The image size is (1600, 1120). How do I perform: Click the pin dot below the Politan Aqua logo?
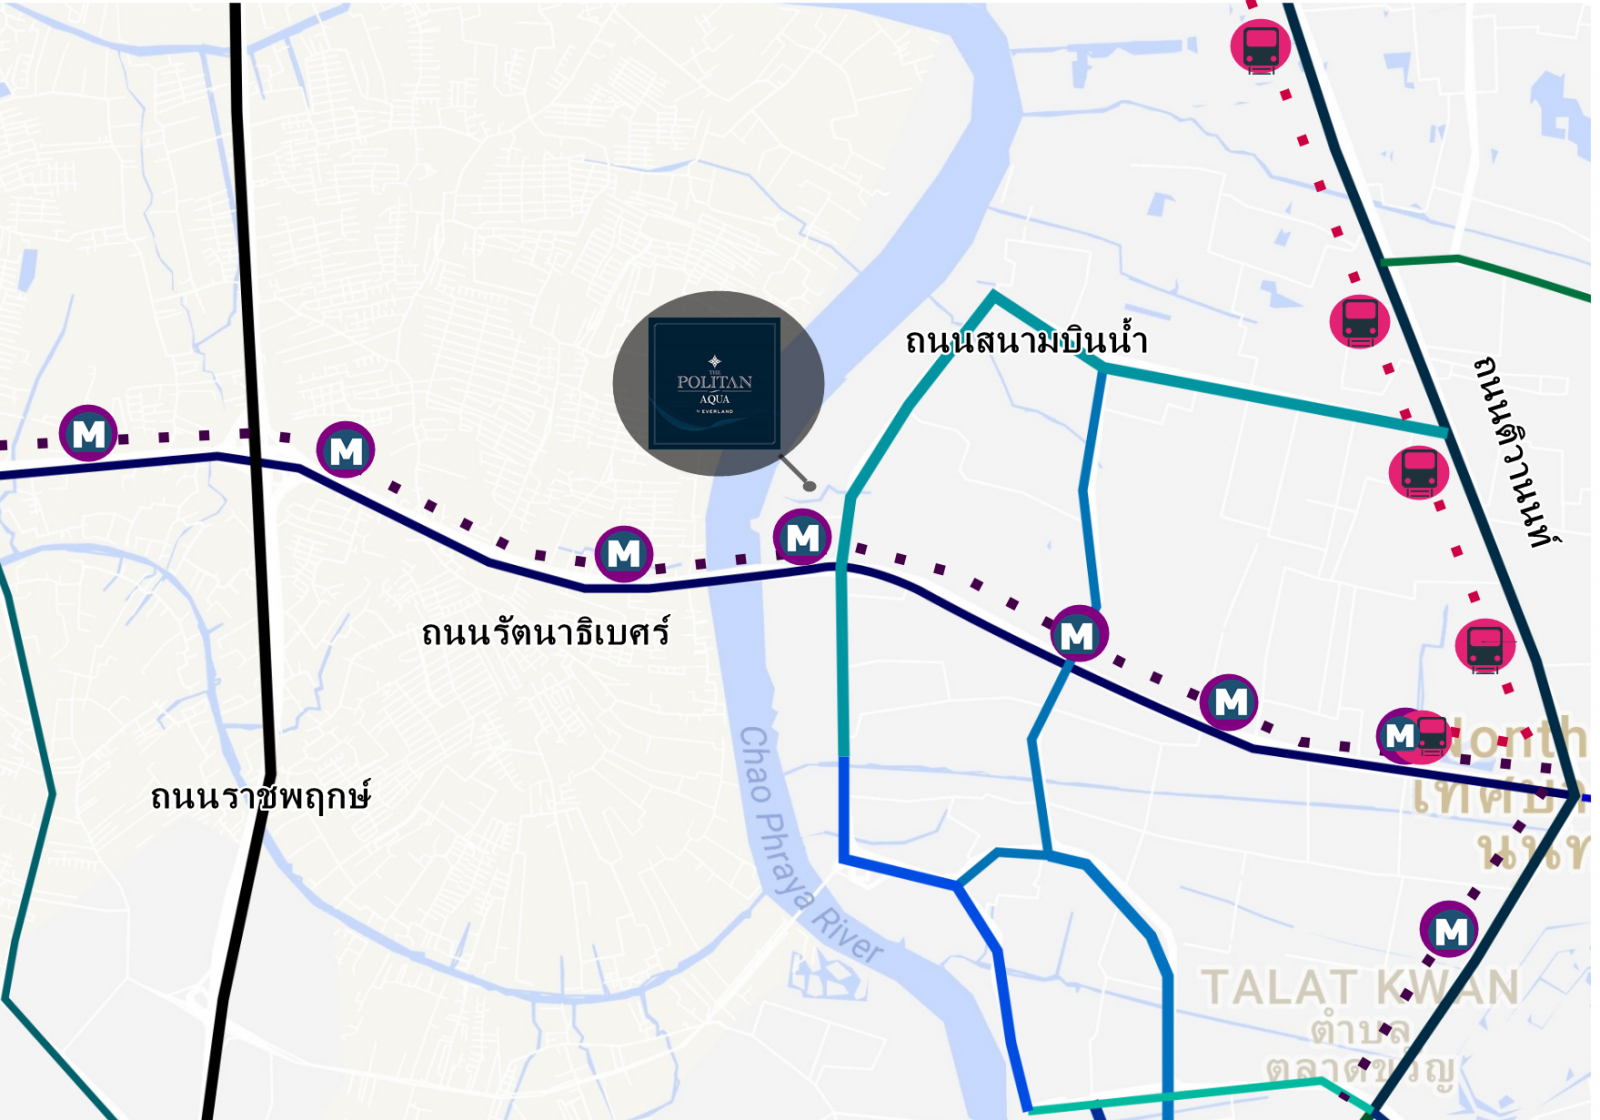click(810, 486)
